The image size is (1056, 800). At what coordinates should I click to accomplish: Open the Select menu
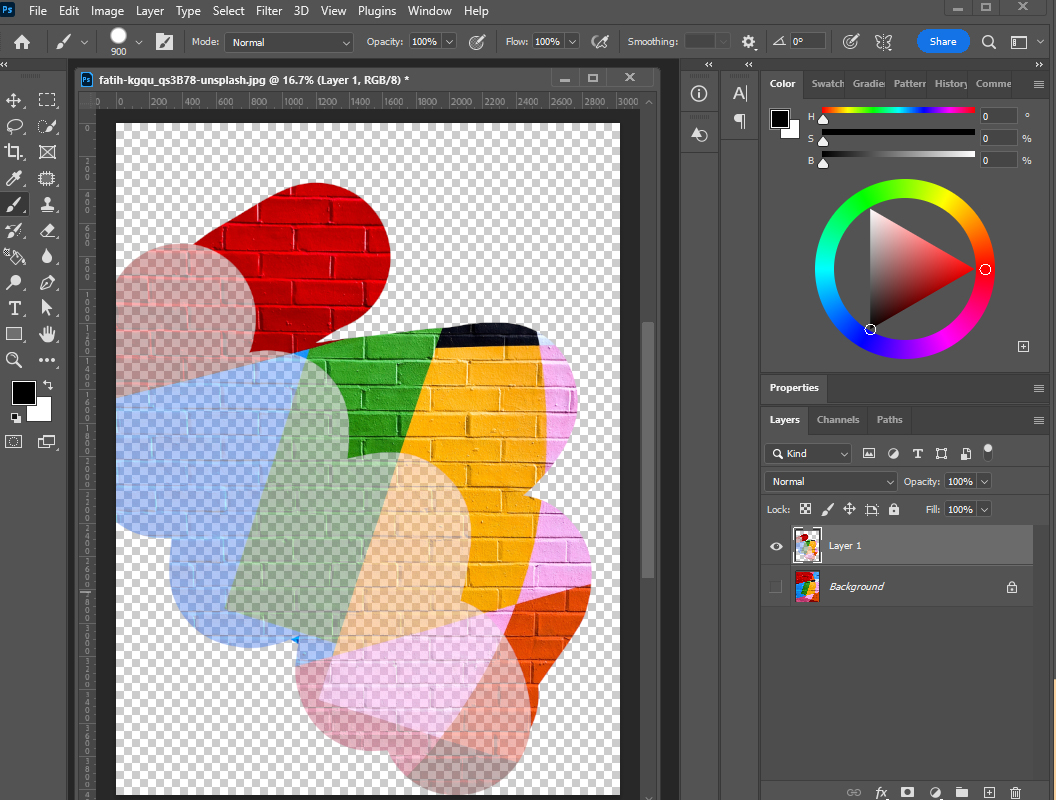(228, 11)
